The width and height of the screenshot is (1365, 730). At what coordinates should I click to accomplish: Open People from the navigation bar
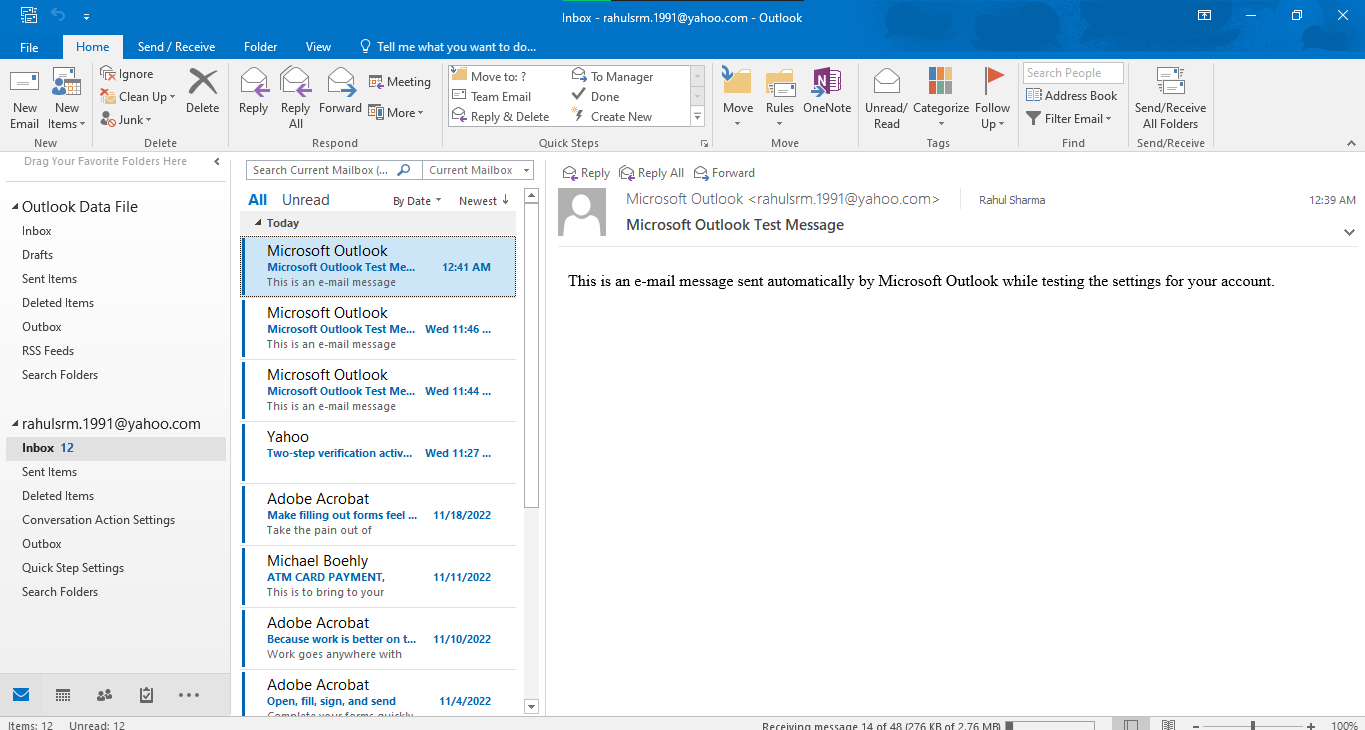click(x=104, y=695)
